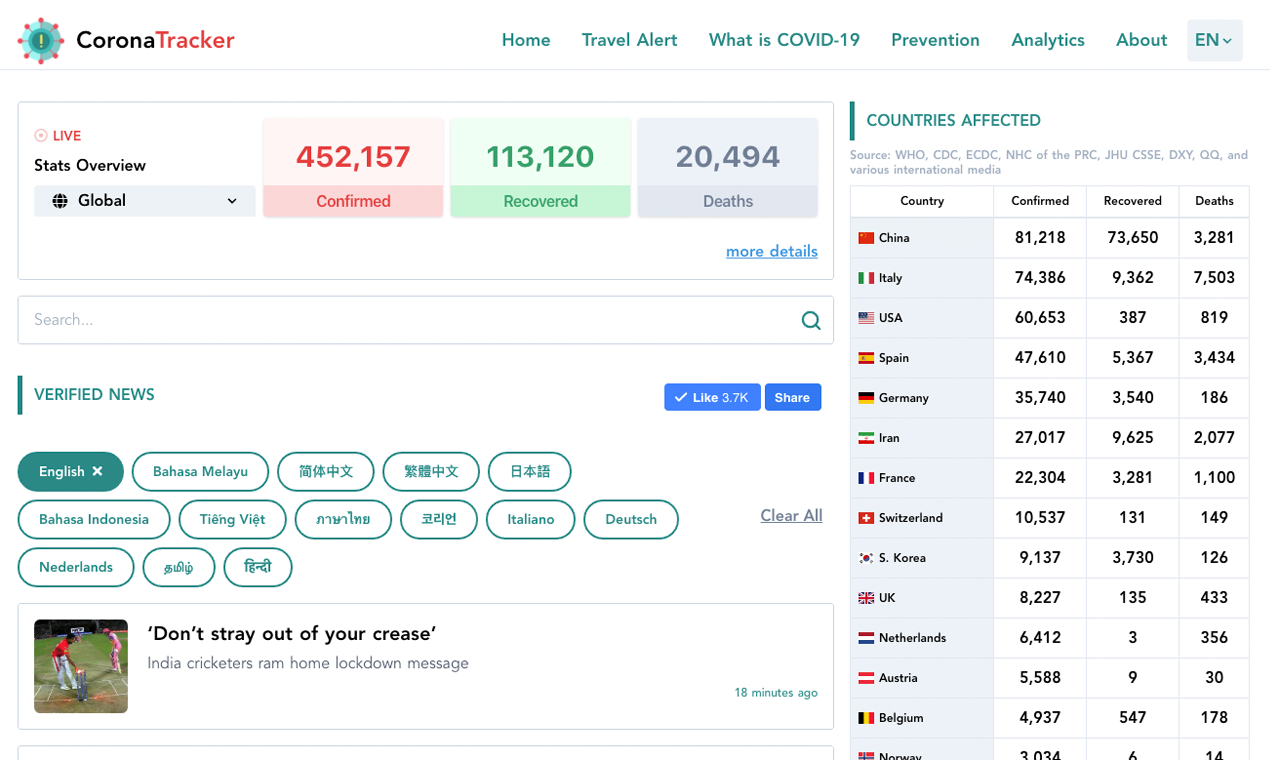The height and width of the screenshot is (760, 1270).
Task: Toggle the 繁體中文 language filter
Action: tap(431, 472)
